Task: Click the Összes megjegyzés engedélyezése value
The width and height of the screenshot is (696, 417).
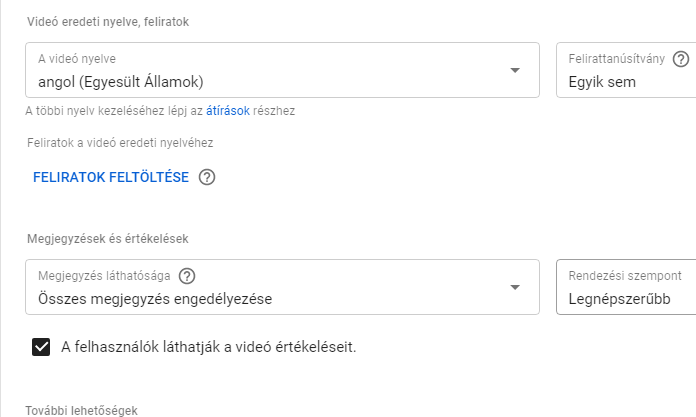Action: (155, 299)
